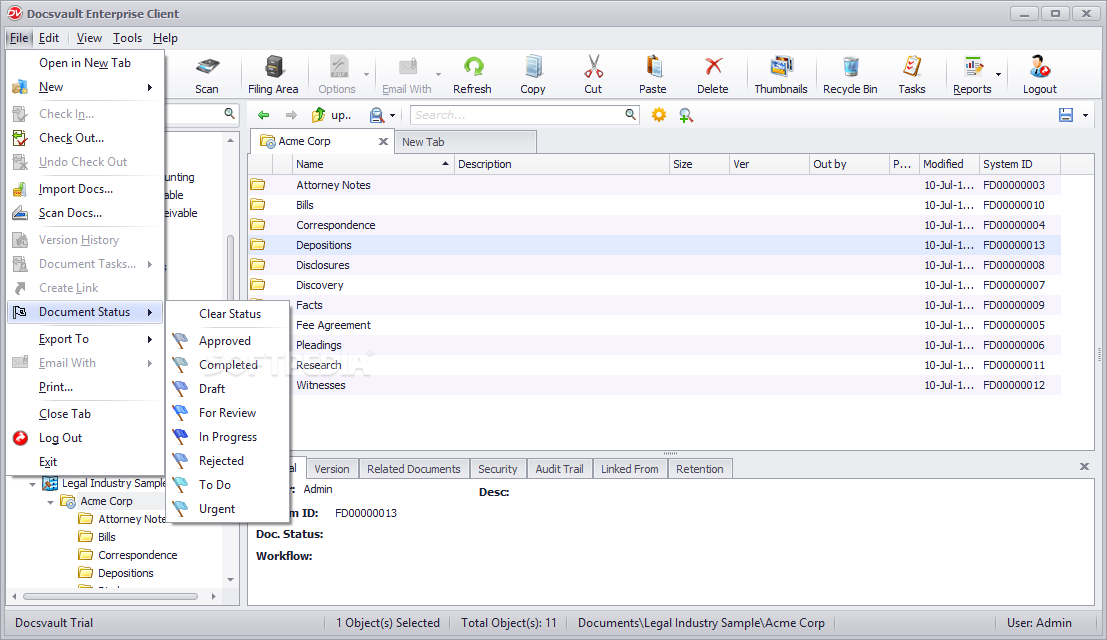The width and height of the screenshot is (1107, 640).
Task: Open the Audit Trail tab
Action: pos(559,469)
